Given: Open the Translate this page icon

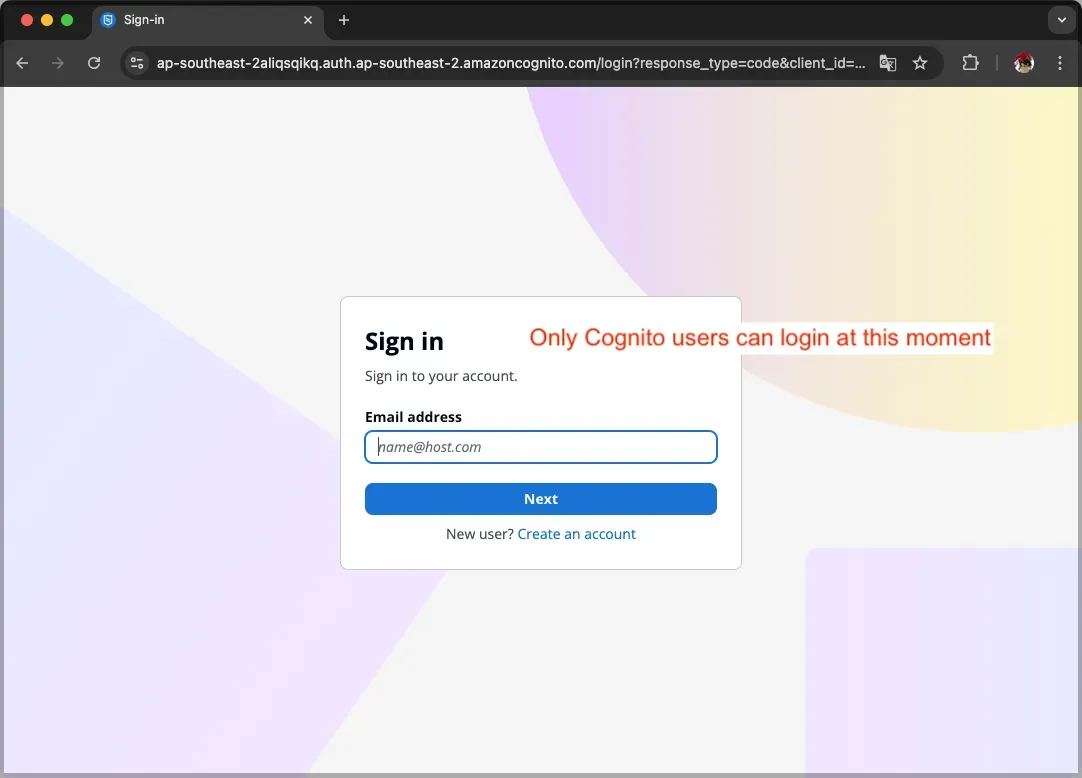Looking at the screenshot, I should click(x=887, y=63).
